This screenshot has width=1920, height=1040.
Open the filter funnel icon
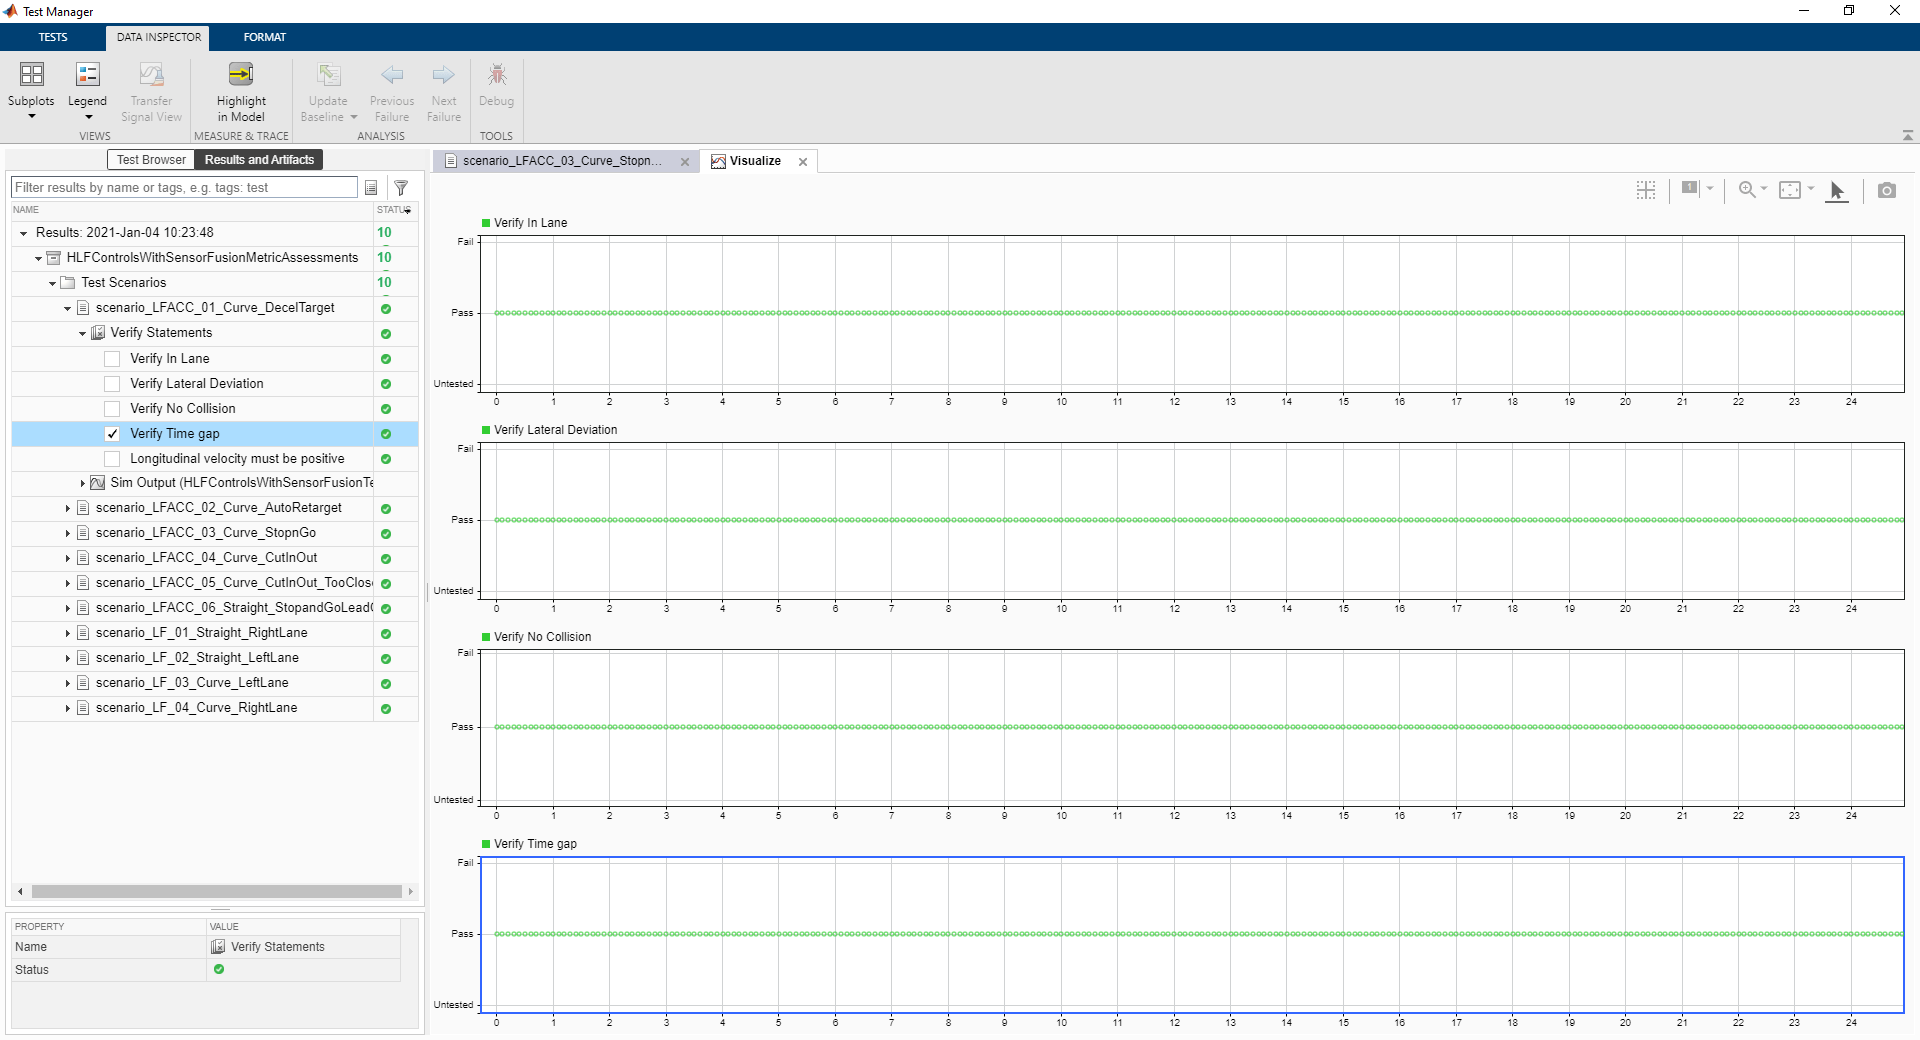click(401, 188)
